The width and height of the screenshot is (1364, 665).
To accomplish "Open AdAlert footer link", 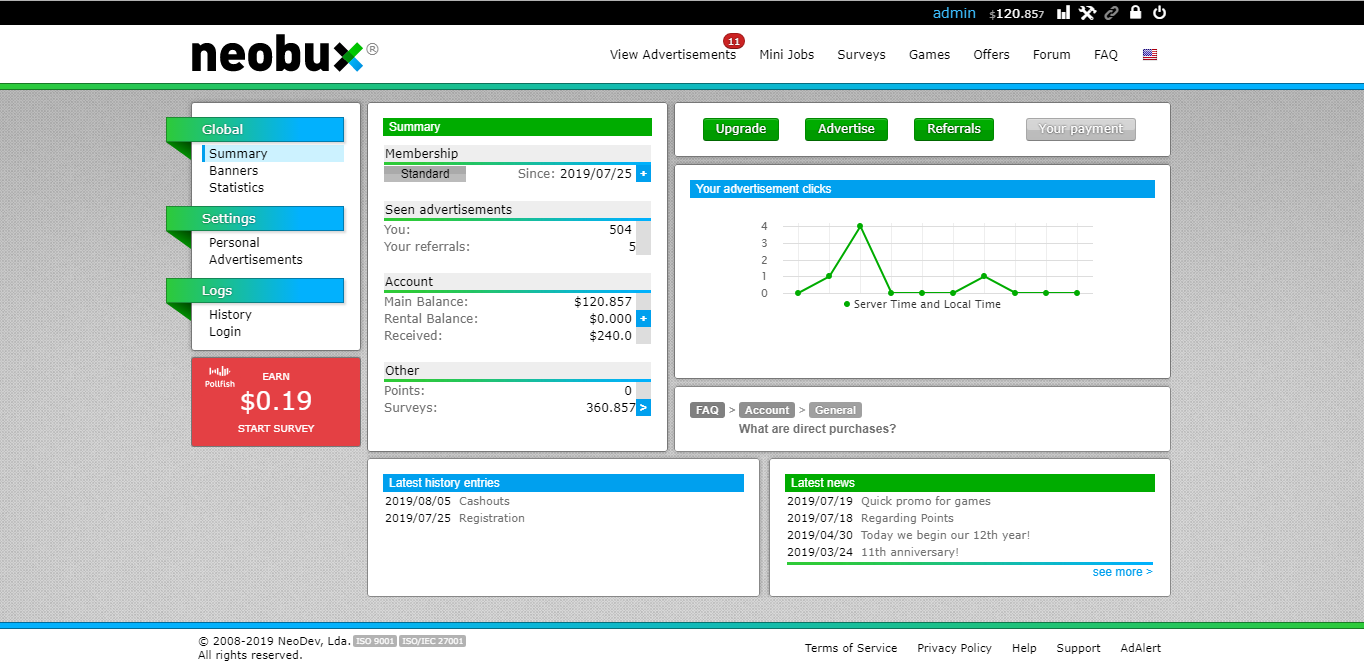I will pos(1141,648).
